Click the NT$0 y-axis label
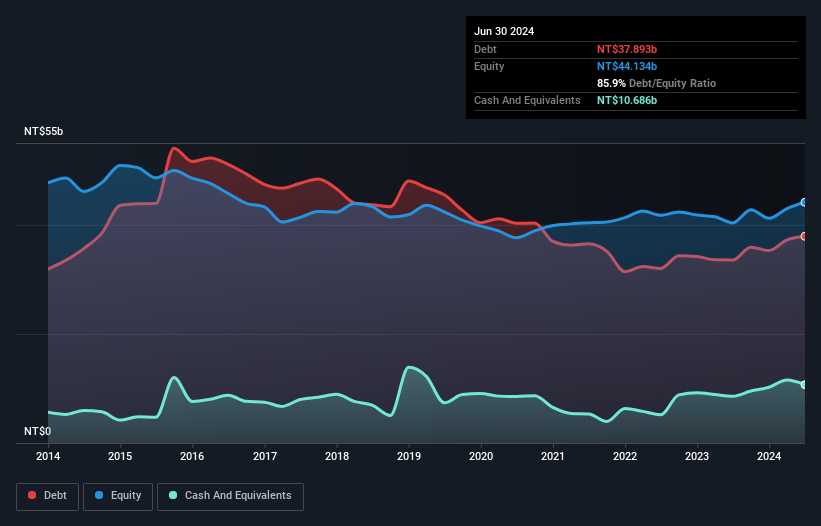The height and width of the screenshot is (526, 821). 38,431
